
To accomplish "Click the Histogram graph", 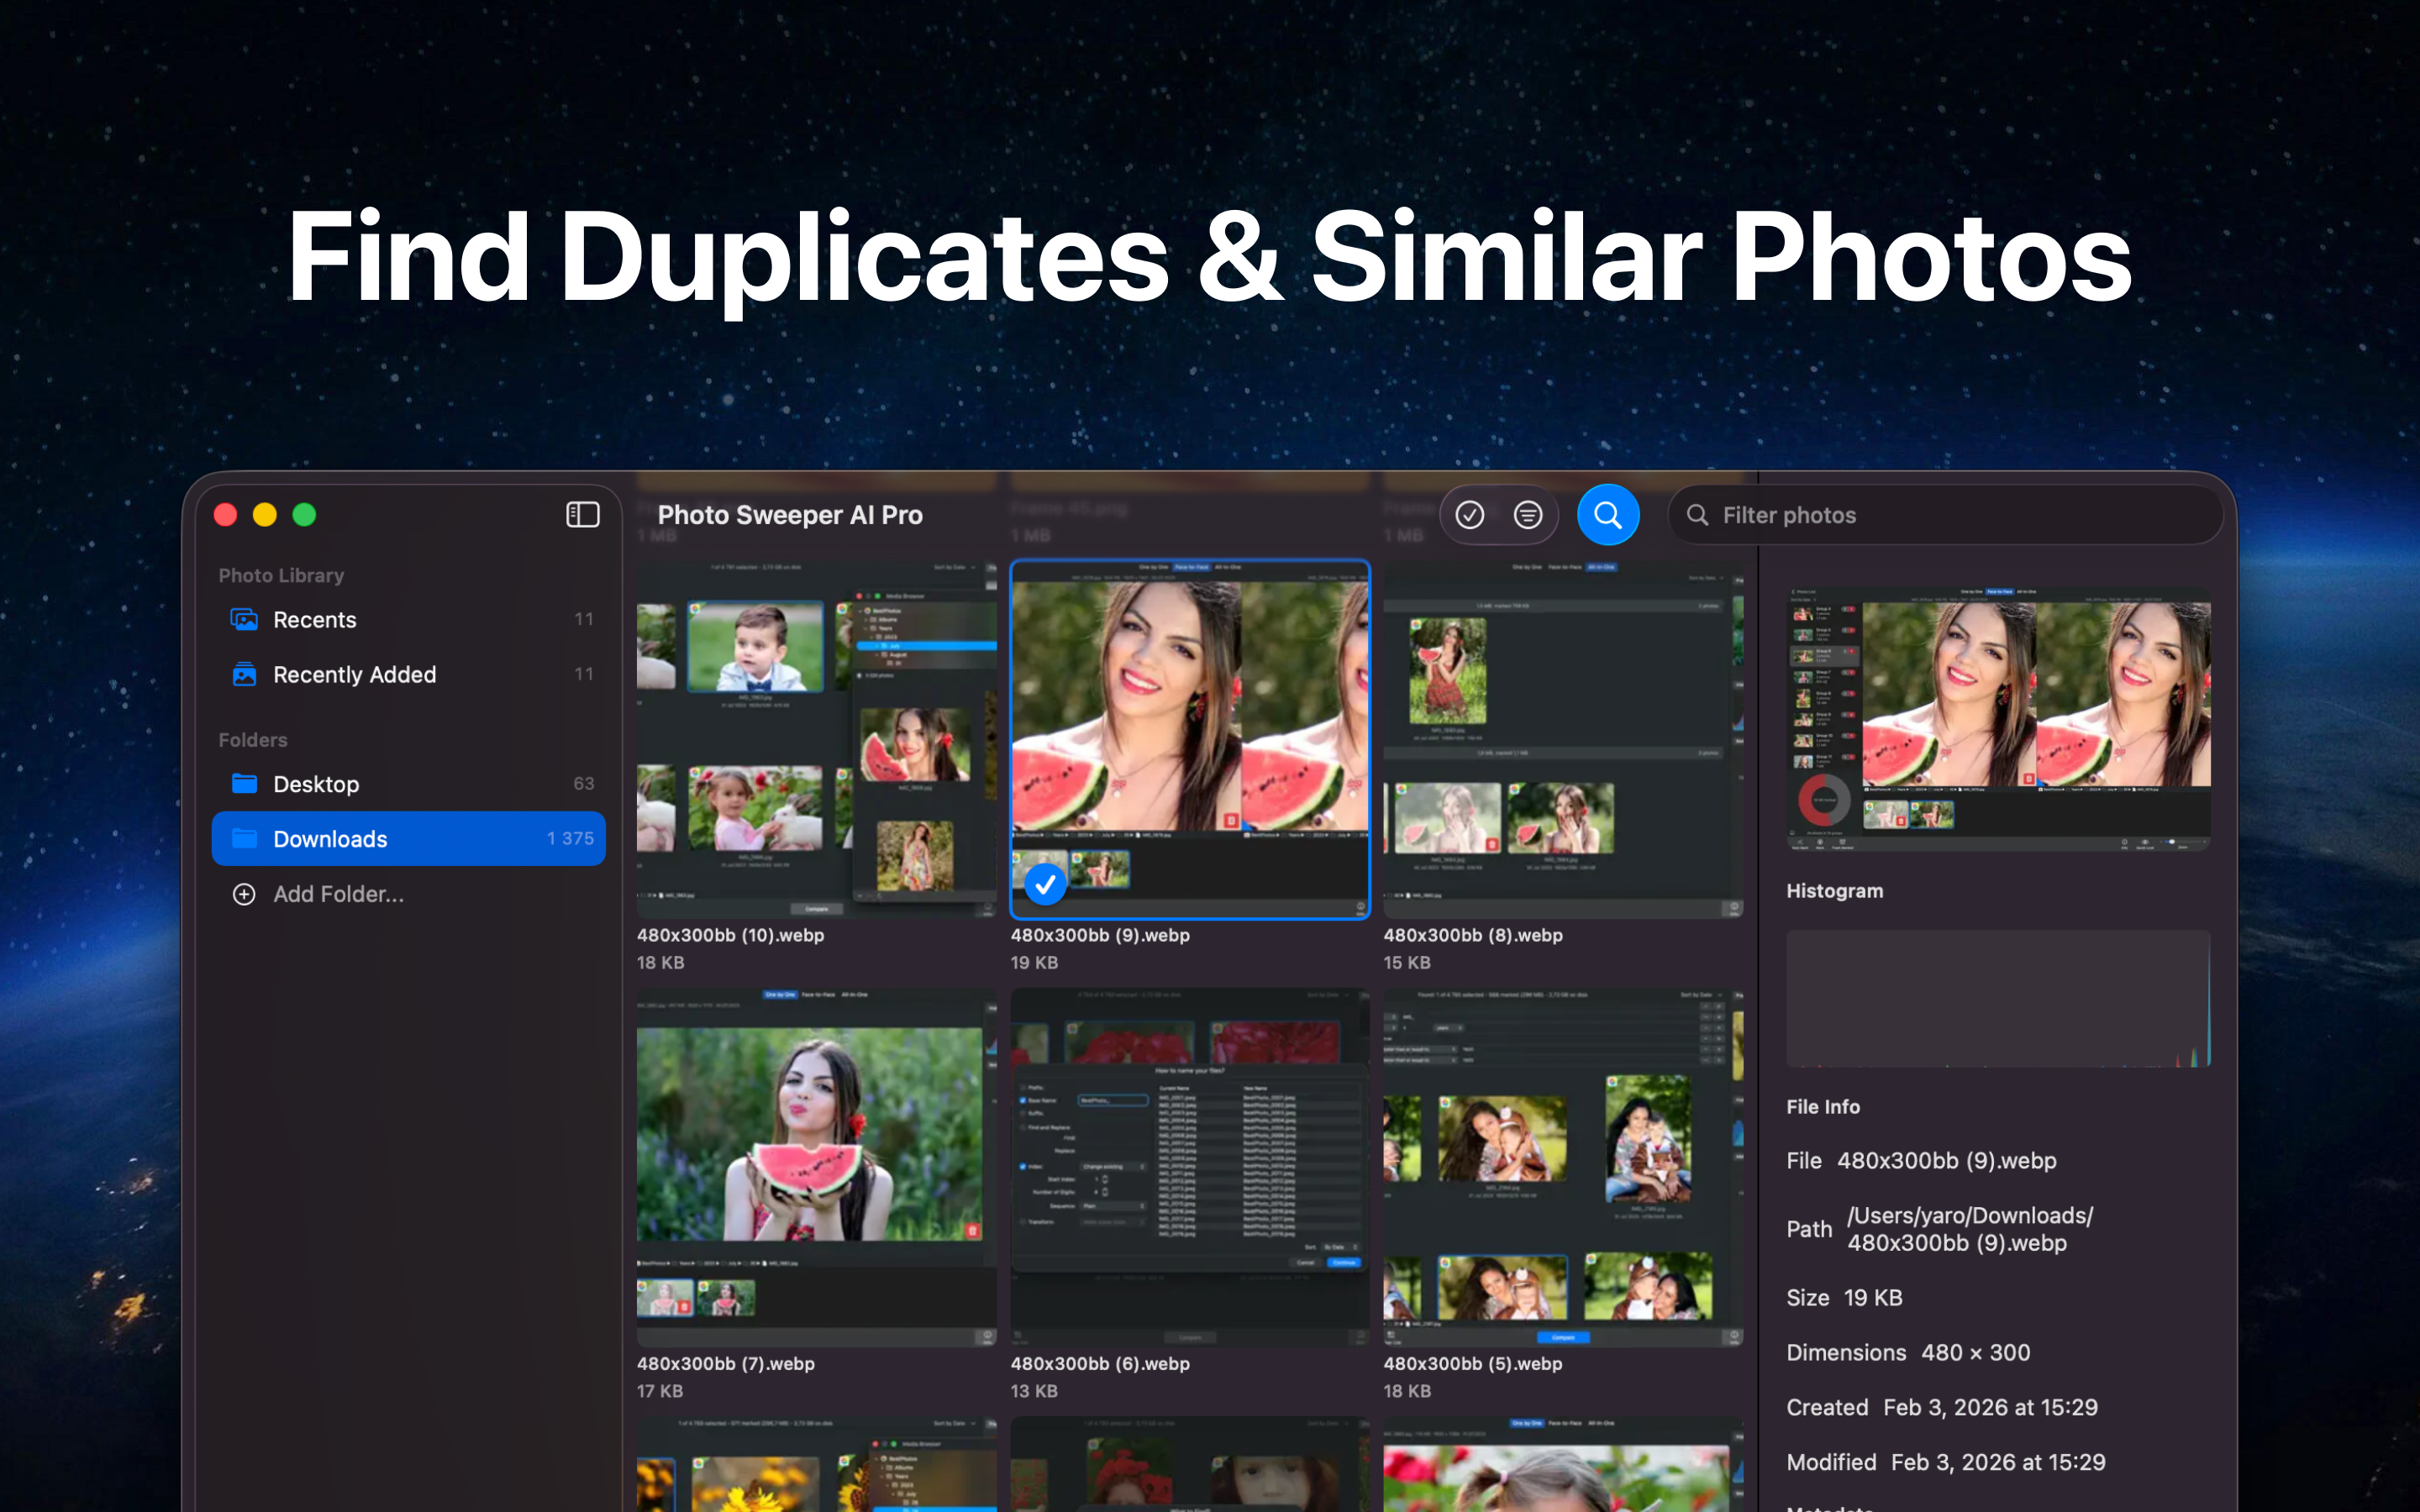I will pyautogui.click(x=1998, y=998).
